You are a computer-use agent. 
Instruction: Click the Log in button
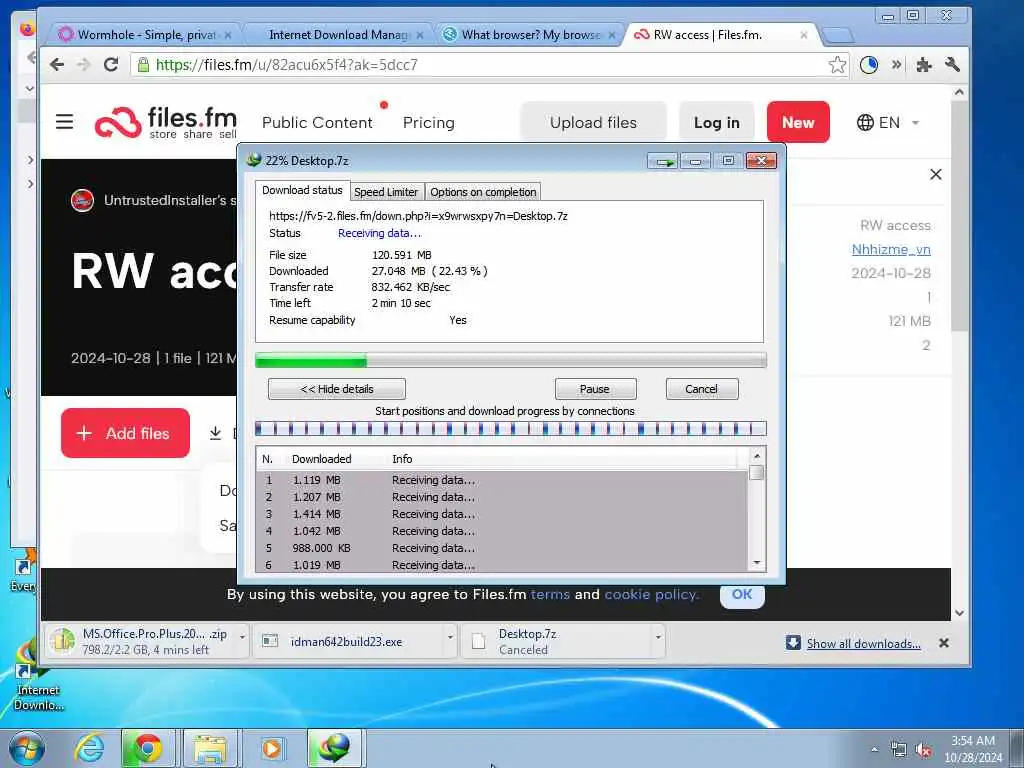click(x=716, y=122)
